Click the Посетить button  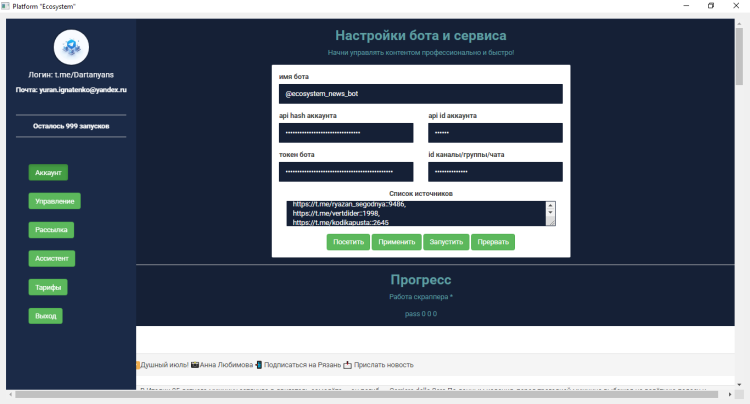click(348, 242)
